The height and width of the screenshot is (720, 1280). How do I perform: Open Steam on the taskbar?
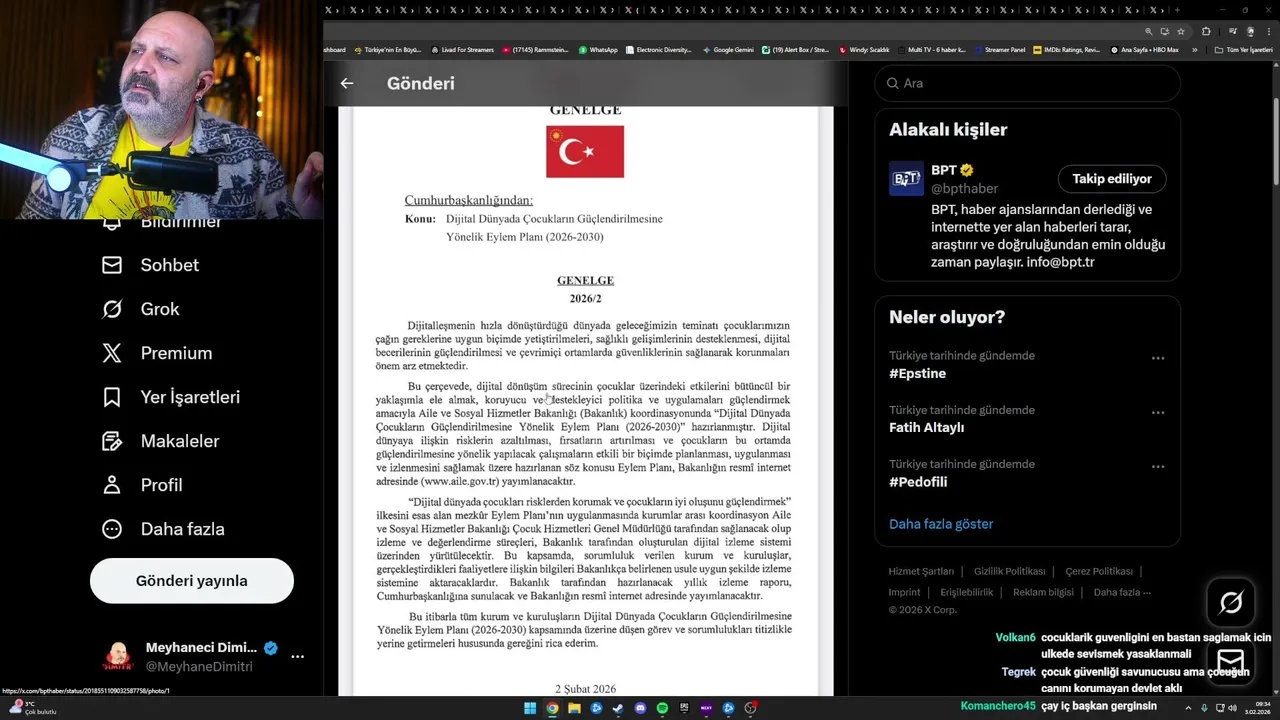click(618, 708)
